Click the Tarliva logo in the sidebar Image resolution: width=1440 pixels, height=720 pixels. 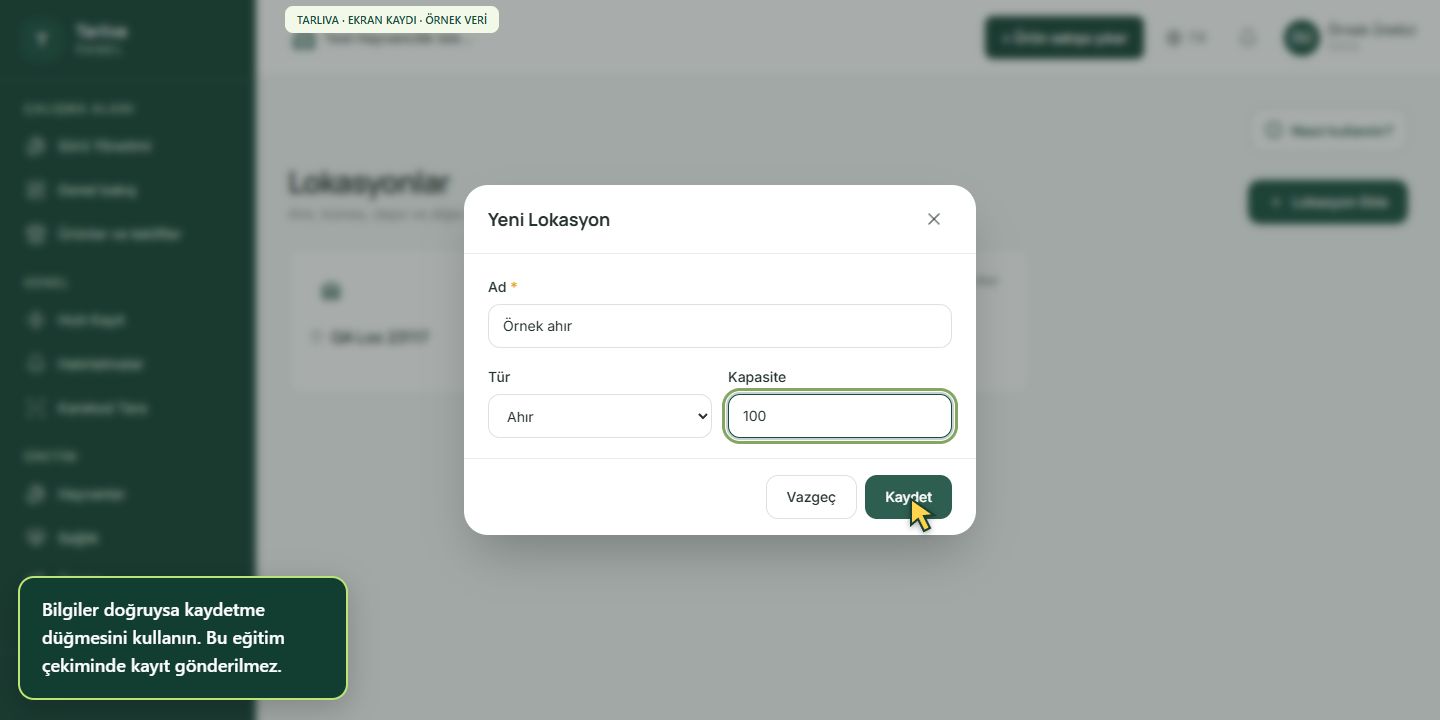pos(41,38)
